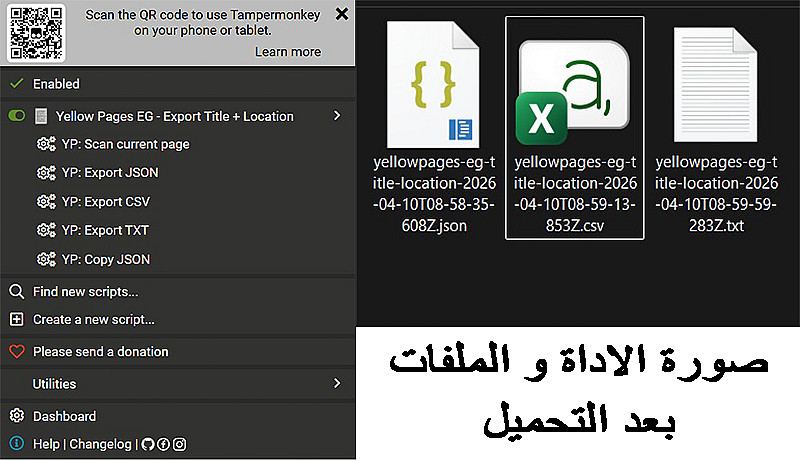This screenshot has width=800, height=460.
Task: Open Yellow Pages EG - Export Title + Location script
Action: coord(174,116)
